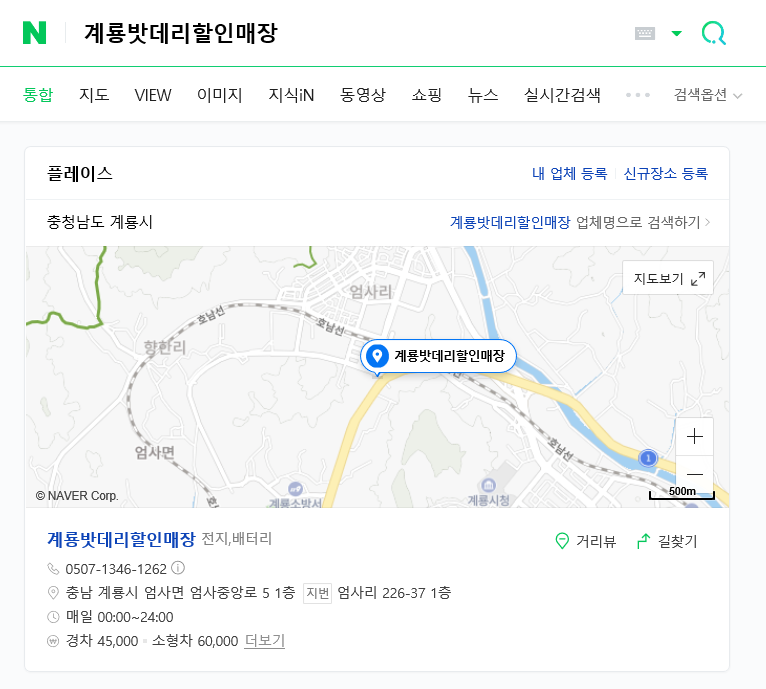Select the 동영상 tab

pos(362,95)
